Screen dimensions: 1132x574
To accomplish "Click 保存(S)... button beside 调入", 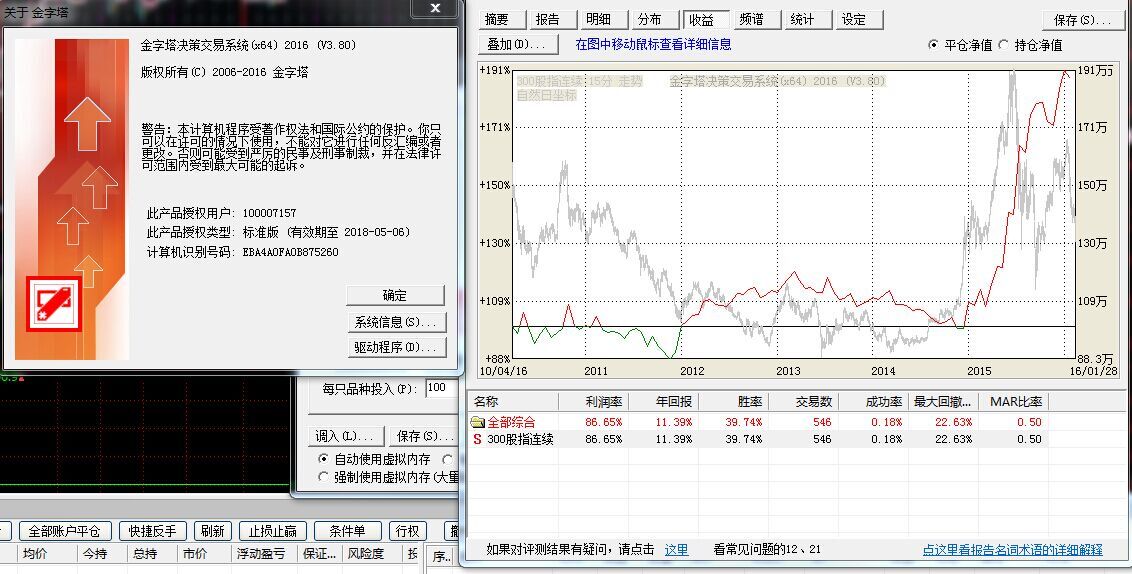I will (424, 436).
